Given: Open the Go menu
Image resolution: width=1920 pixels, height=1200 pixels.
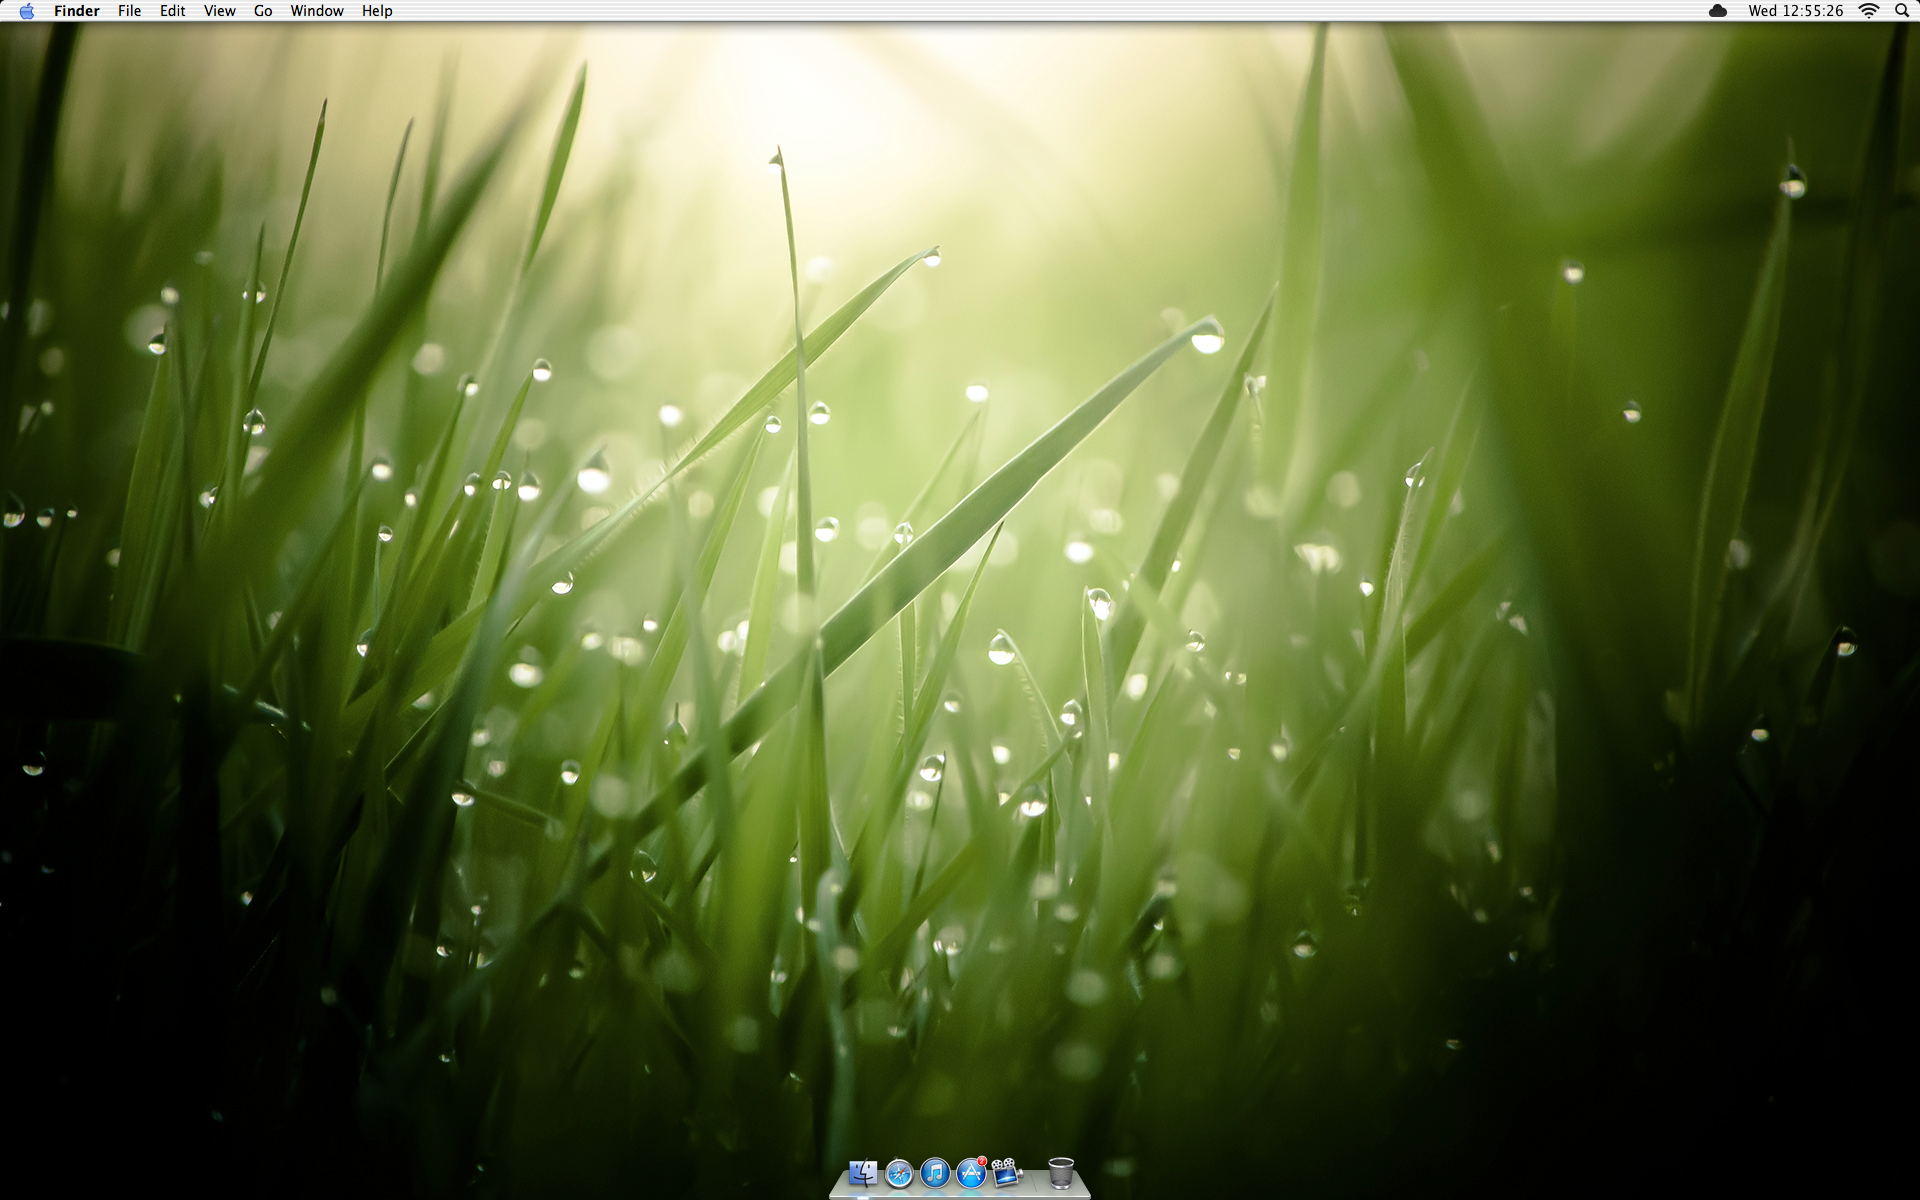Looking at the screenshot, I should [263, 11].
